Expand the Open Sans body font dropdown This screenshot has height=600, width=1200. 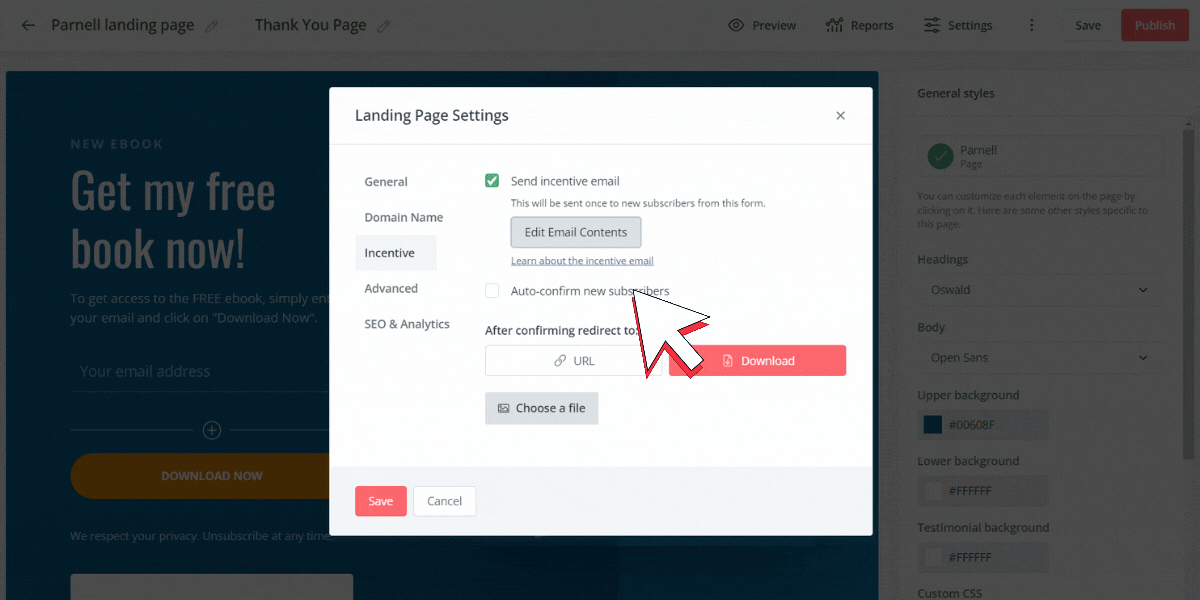[x=1040, y=358]
